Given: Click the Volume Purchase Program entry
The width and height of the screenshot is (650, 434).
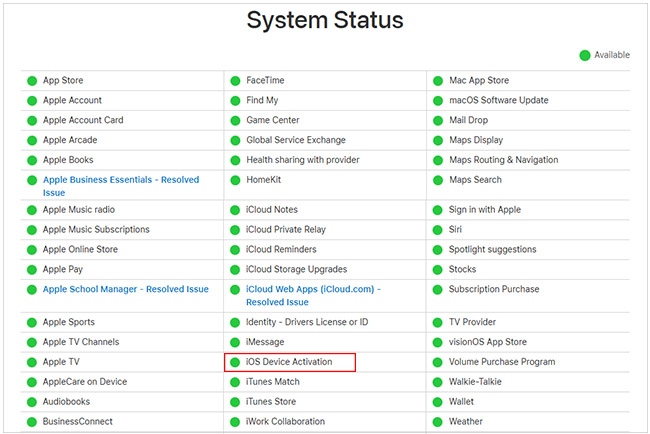Looking at the screenshot, I should (502, 362).
